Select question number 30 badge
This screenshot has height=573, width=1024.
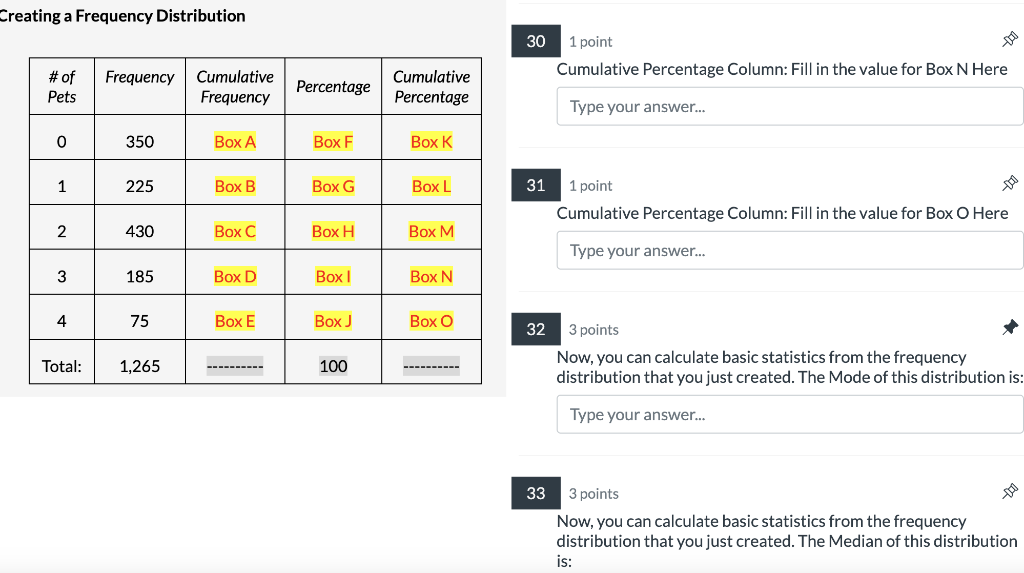536,41
